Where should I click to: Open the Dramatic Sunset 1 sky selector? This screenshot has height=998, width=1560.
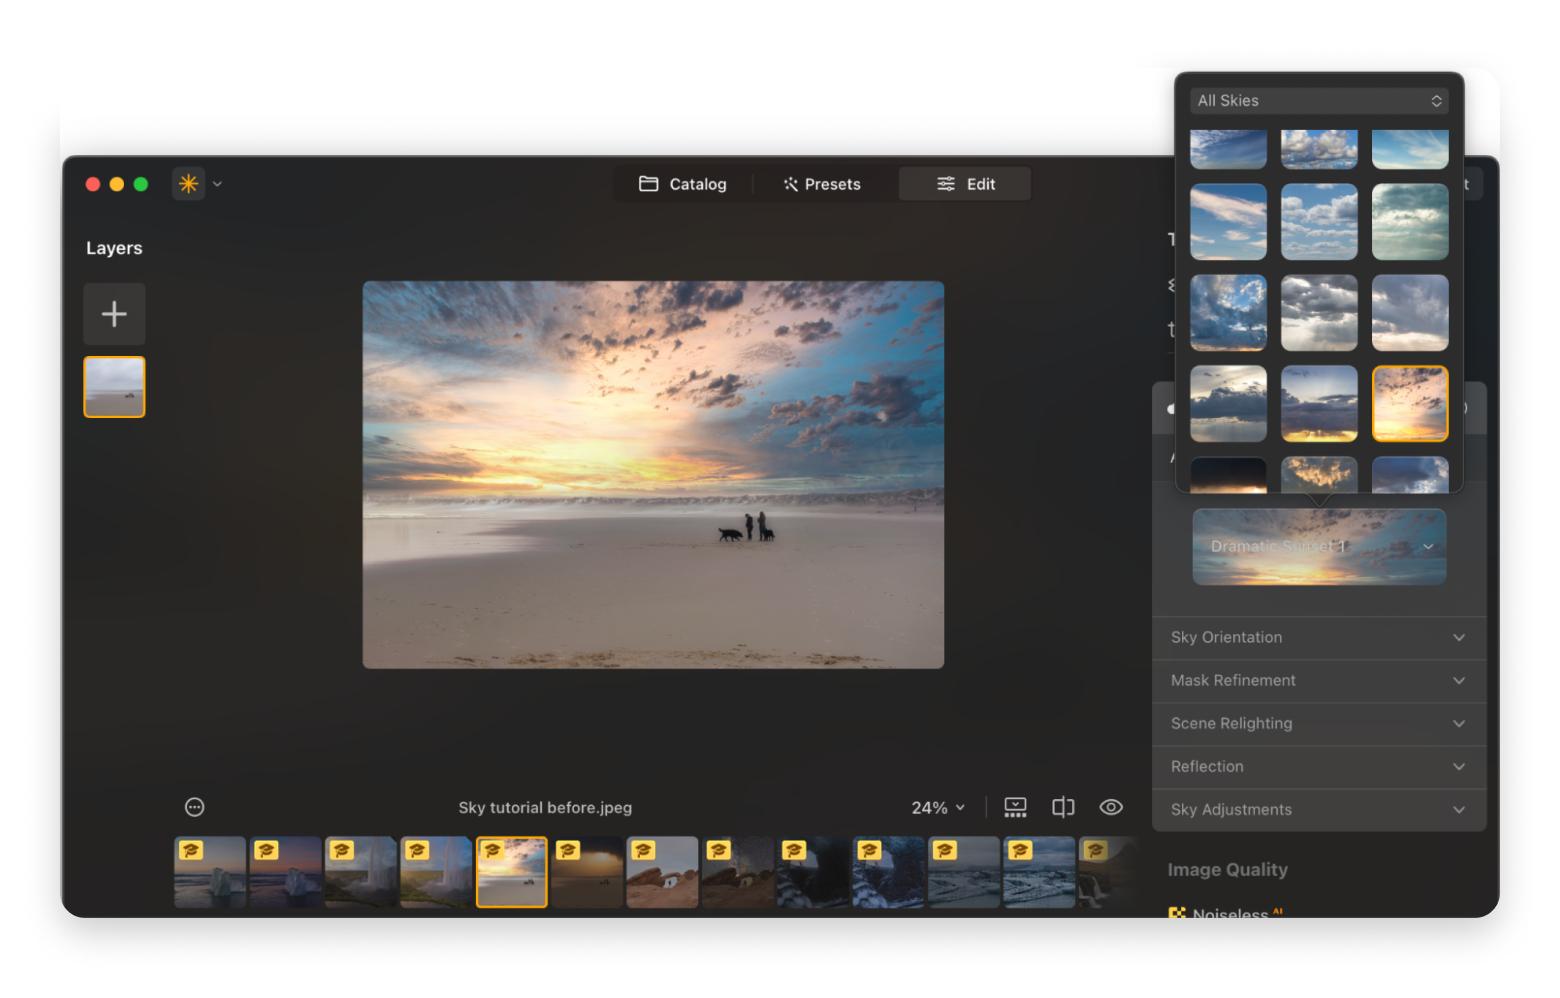click(1319, 547)
